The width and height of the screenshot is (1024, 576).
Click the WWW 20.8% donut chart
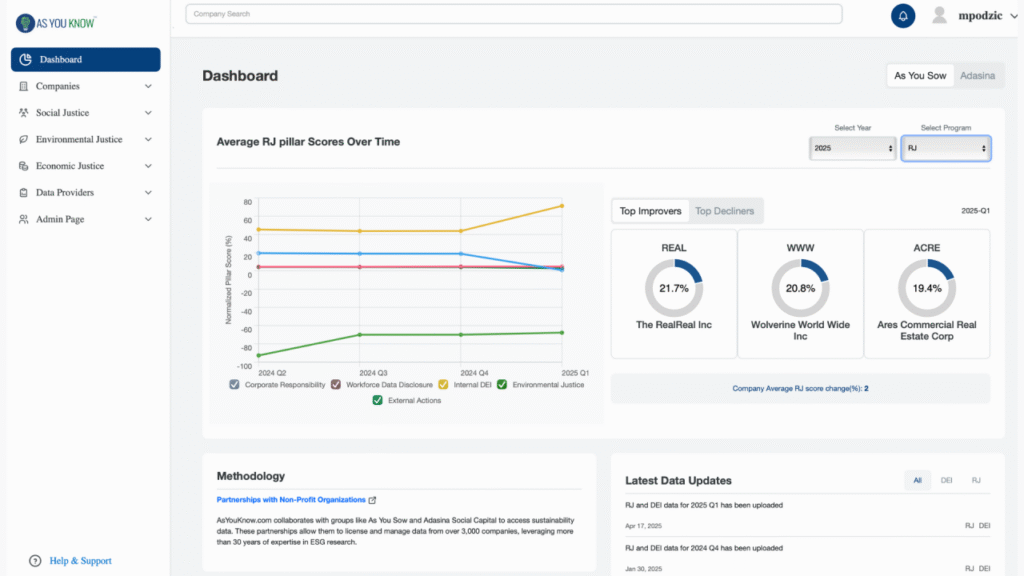click(800, 288)
